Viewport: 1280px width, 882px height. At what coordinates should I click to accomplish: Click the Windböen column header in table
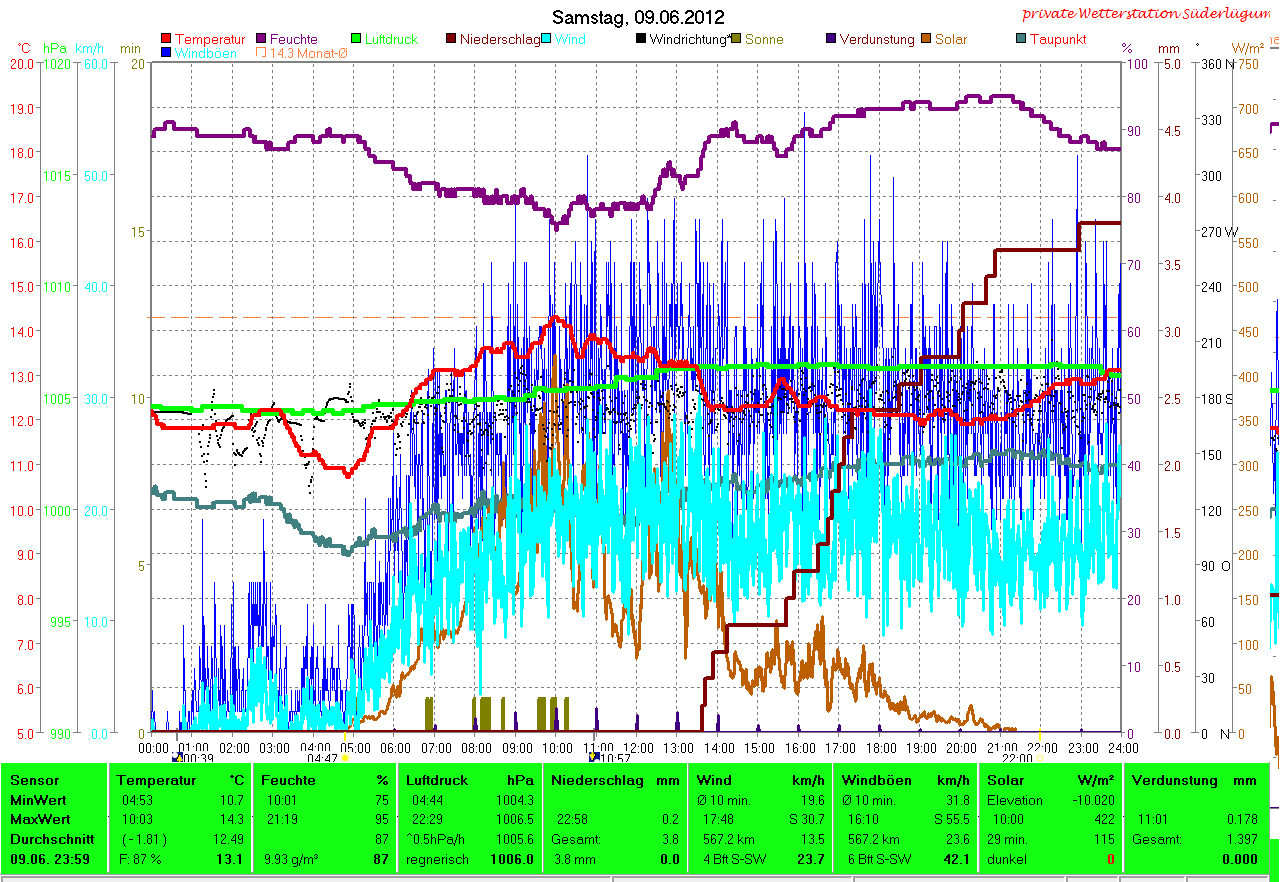[873, 780]
